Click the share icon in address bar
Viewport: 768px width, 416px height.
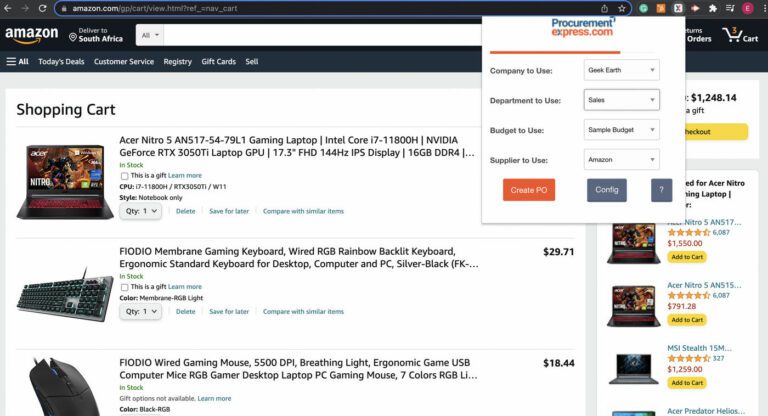coord(604,8)
